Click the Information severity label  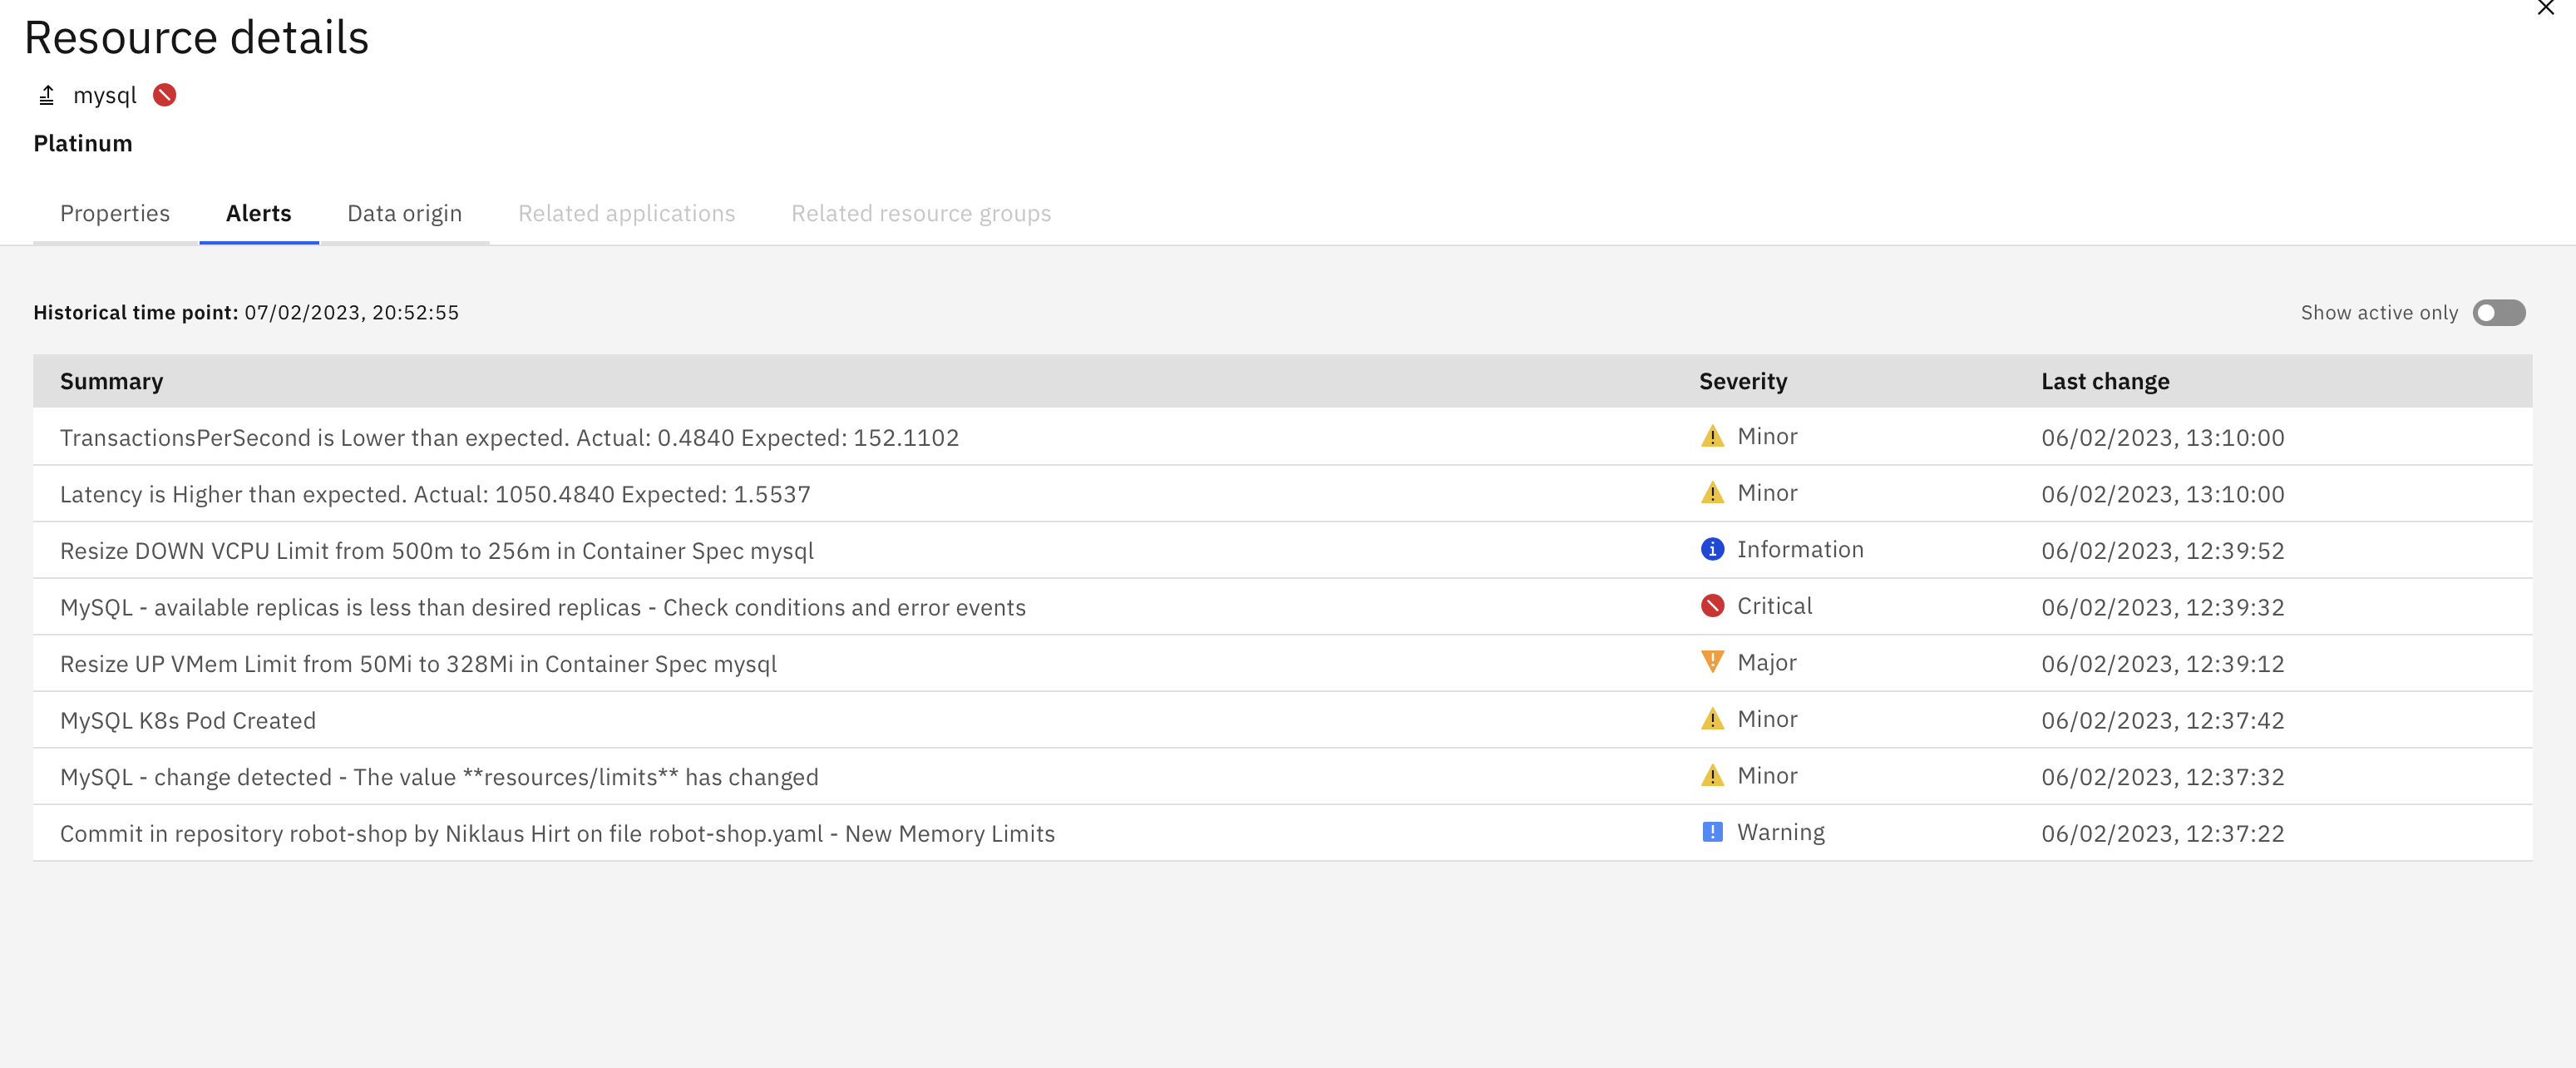[x=1800, y=550]
